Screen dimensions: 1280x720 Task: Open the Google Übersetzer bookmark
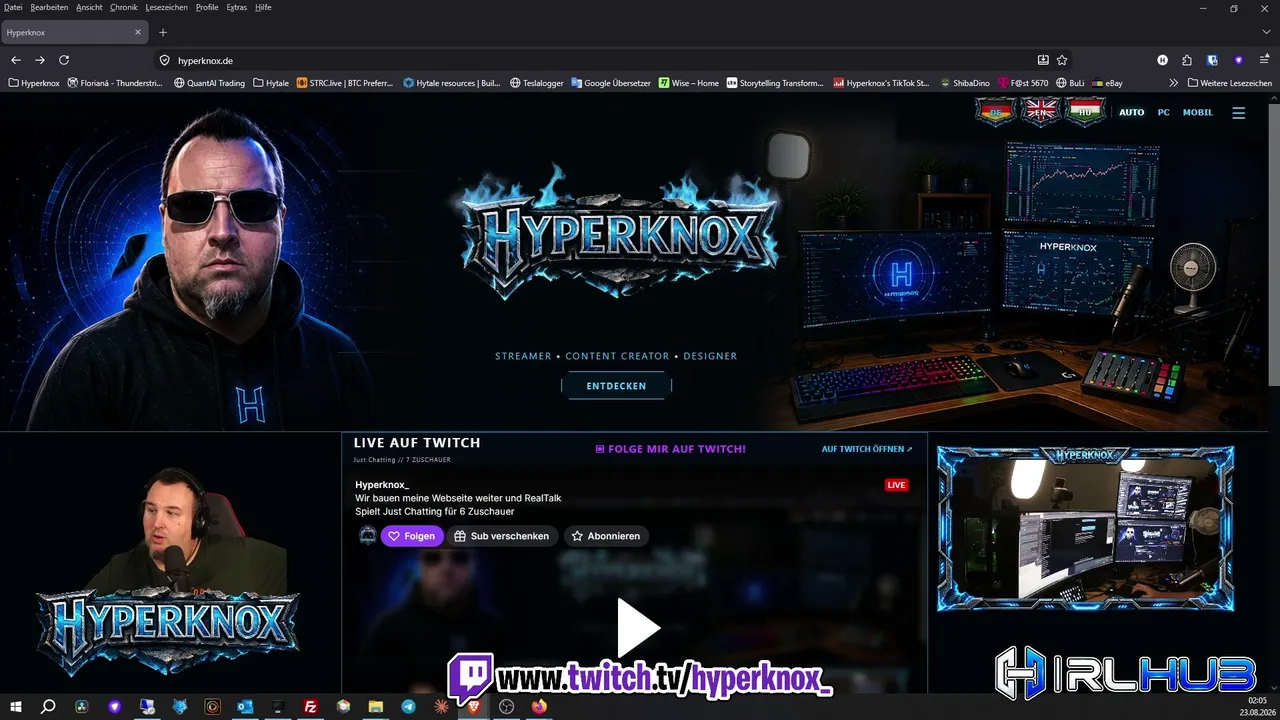click(x=611, y=83)
